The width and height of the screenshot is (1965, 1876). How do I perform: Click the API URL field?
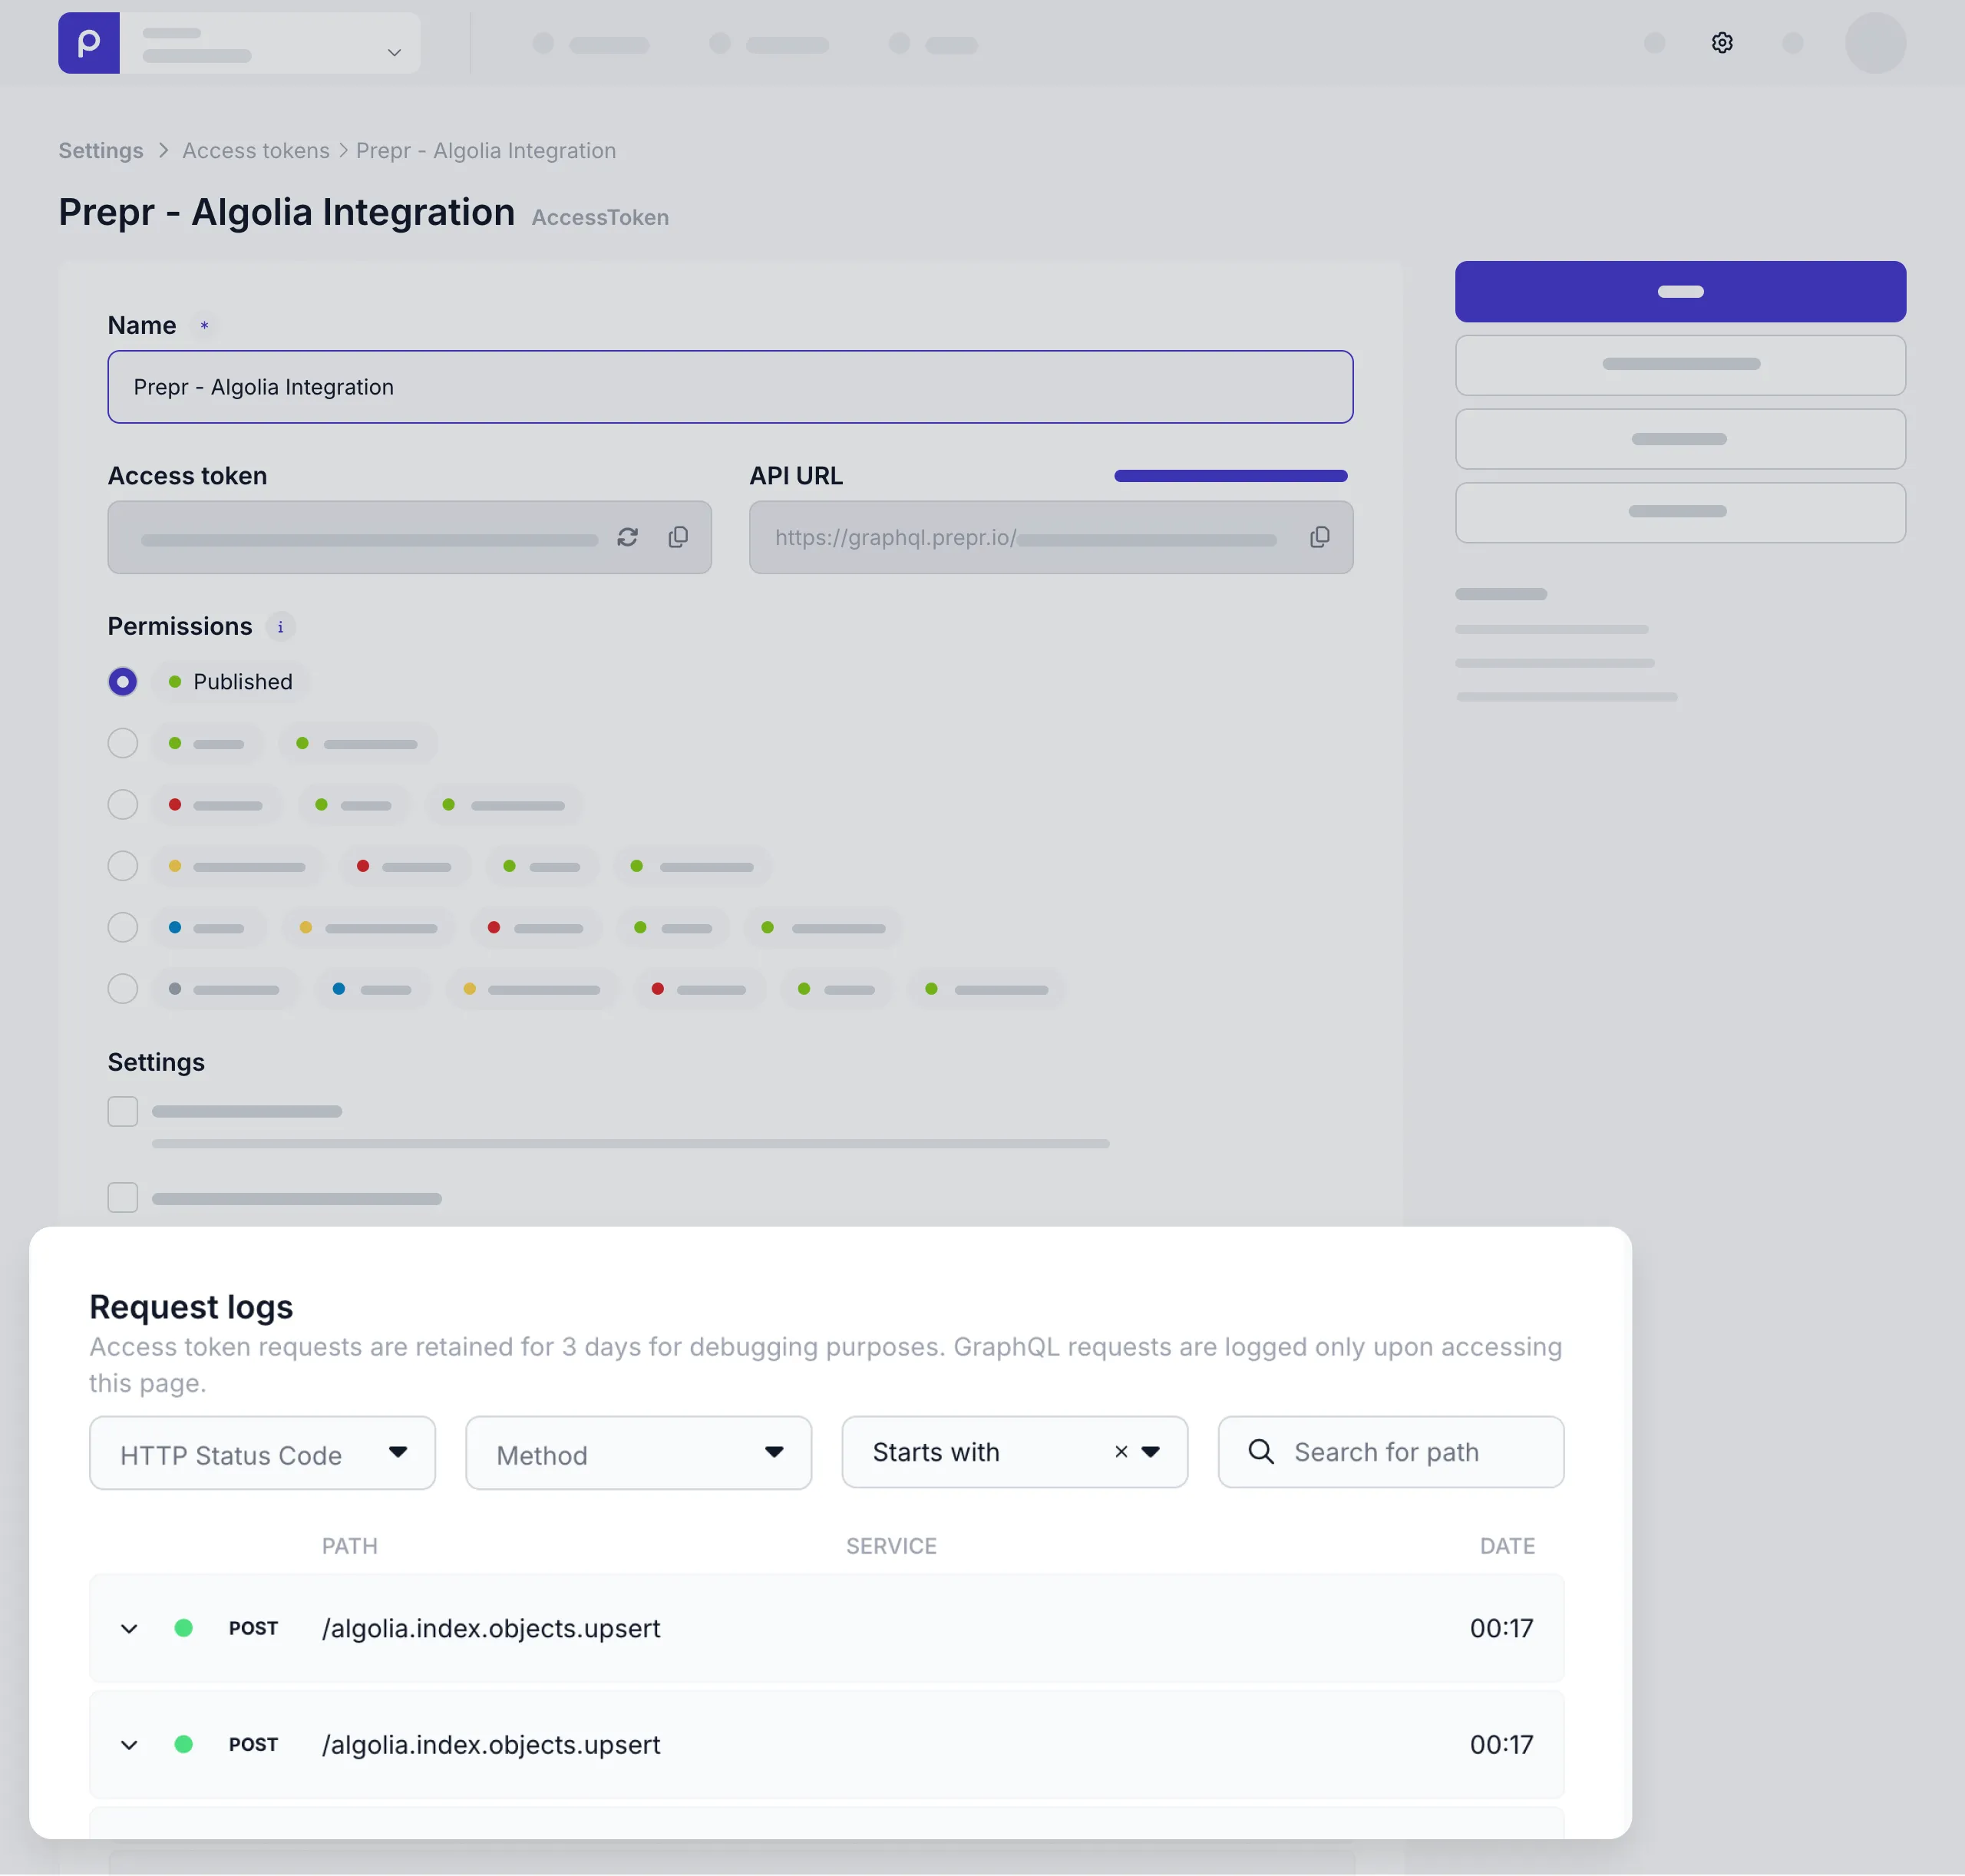point(1051,537)
